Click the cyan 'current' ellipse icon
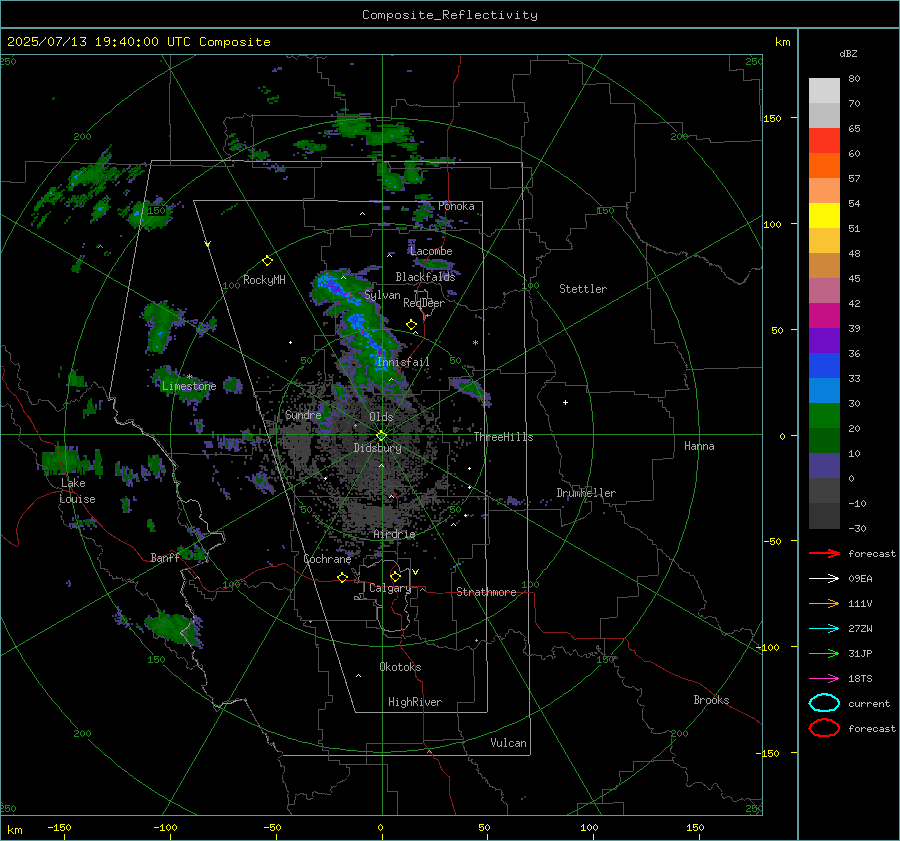This screenshot has height=841, width=900. [824, 703]
